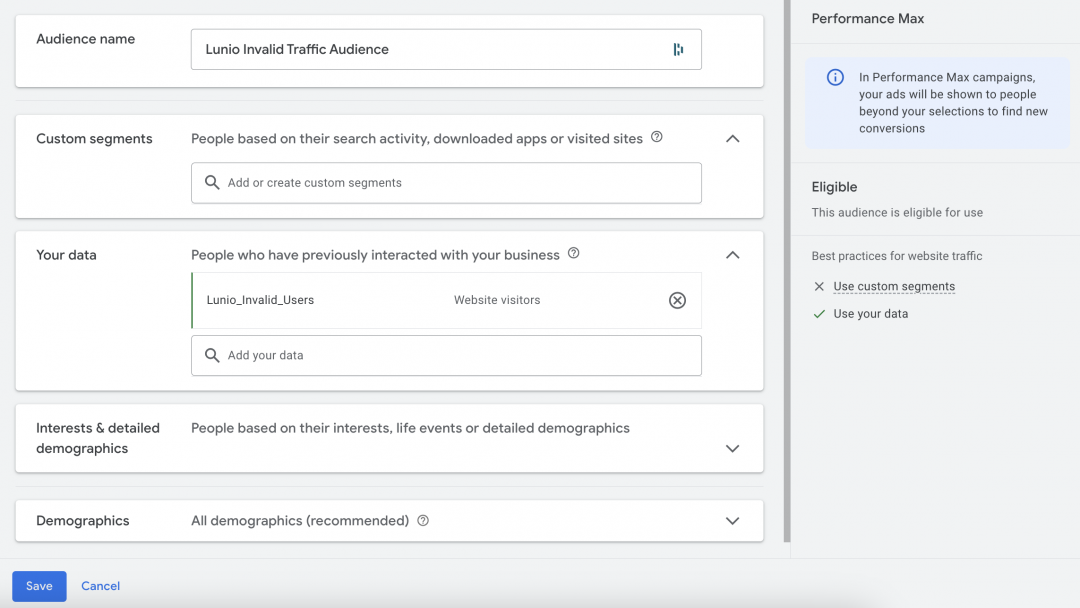The width and height of the screenshot is (1080, 608).
Task: Click green checkmark beside Use your data
Action: (819, 314)
